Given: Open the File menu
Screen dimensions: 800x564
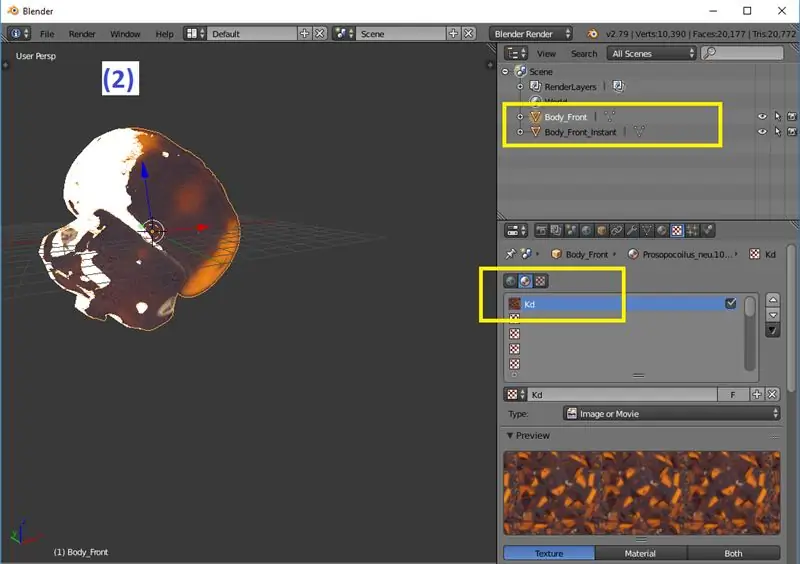Looking at the screenshot, I should [47, 33].
